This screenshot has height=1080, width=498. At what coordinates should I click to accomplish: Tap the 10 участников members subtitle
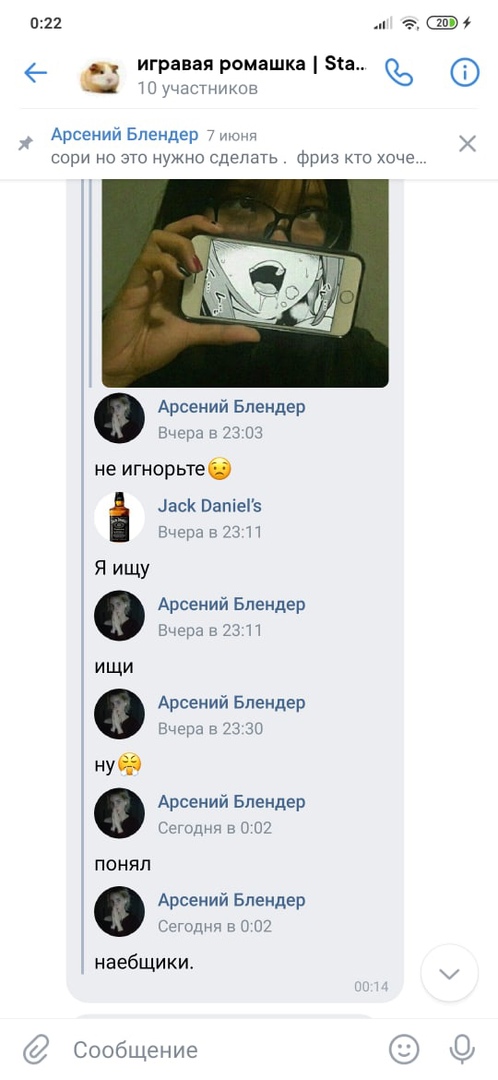198,89
